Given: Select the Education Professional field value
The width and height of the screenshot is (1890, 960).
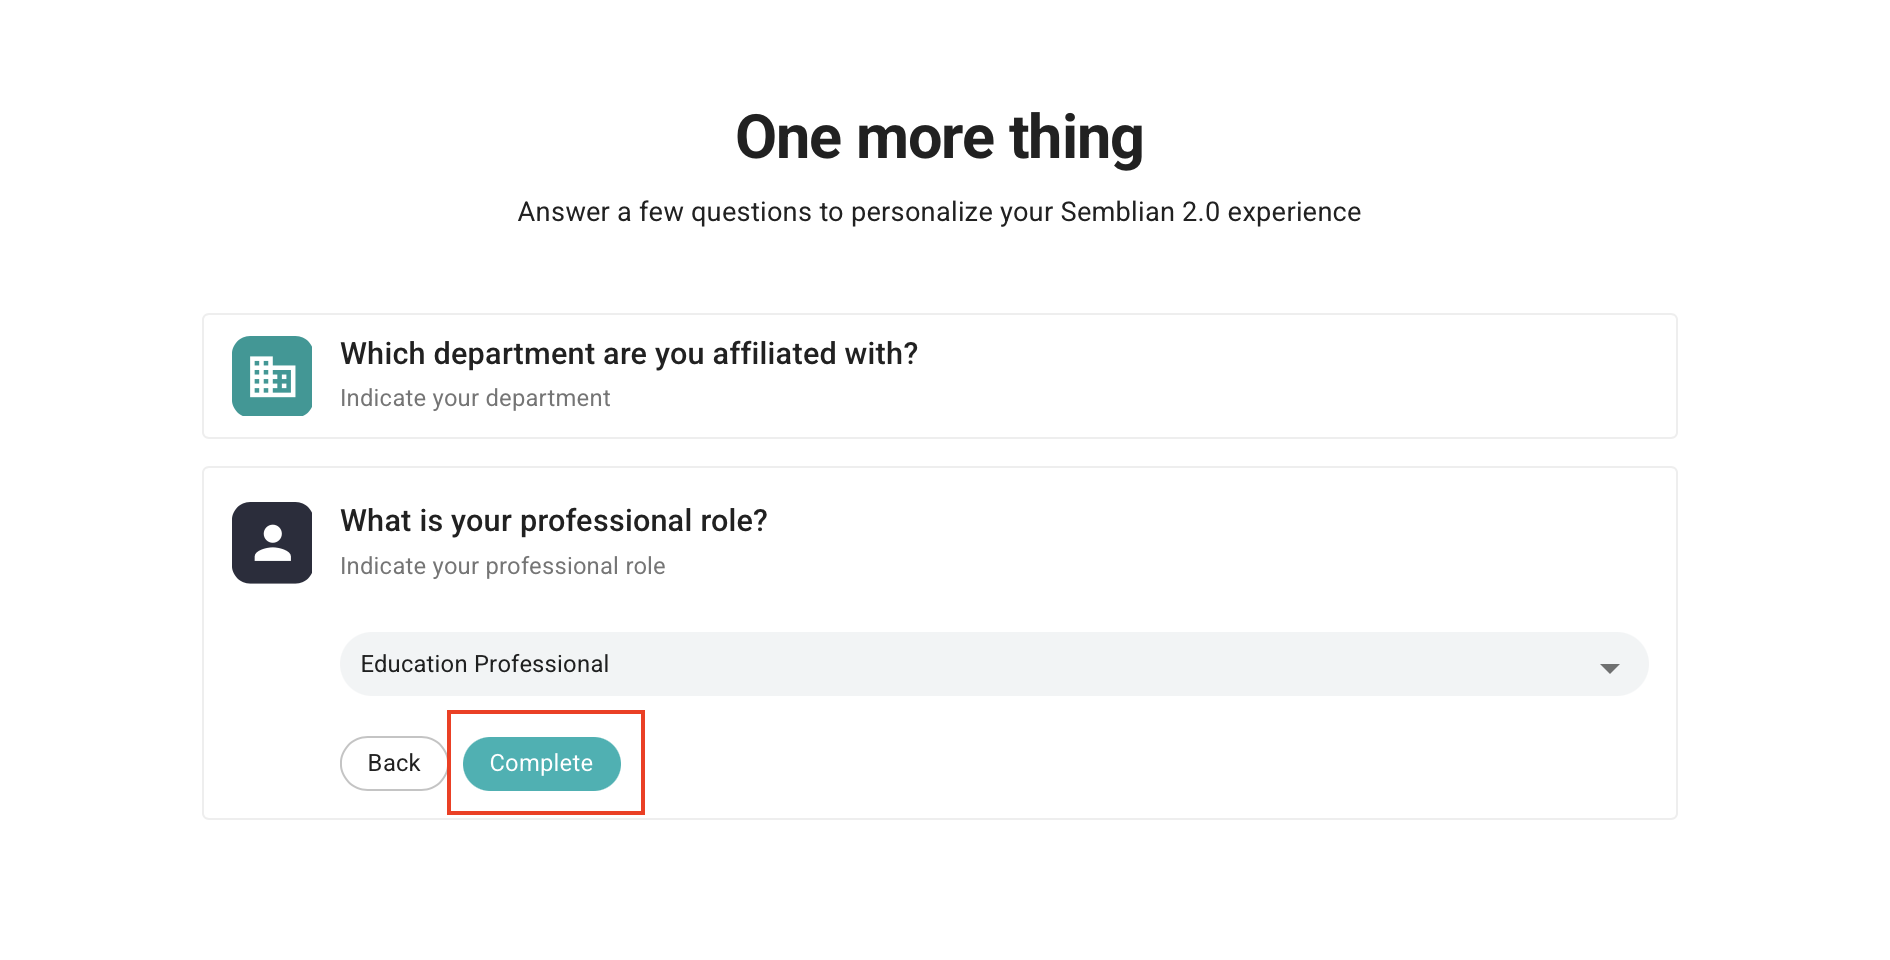Looking at the screenshot, I should [x=484, y=663].
